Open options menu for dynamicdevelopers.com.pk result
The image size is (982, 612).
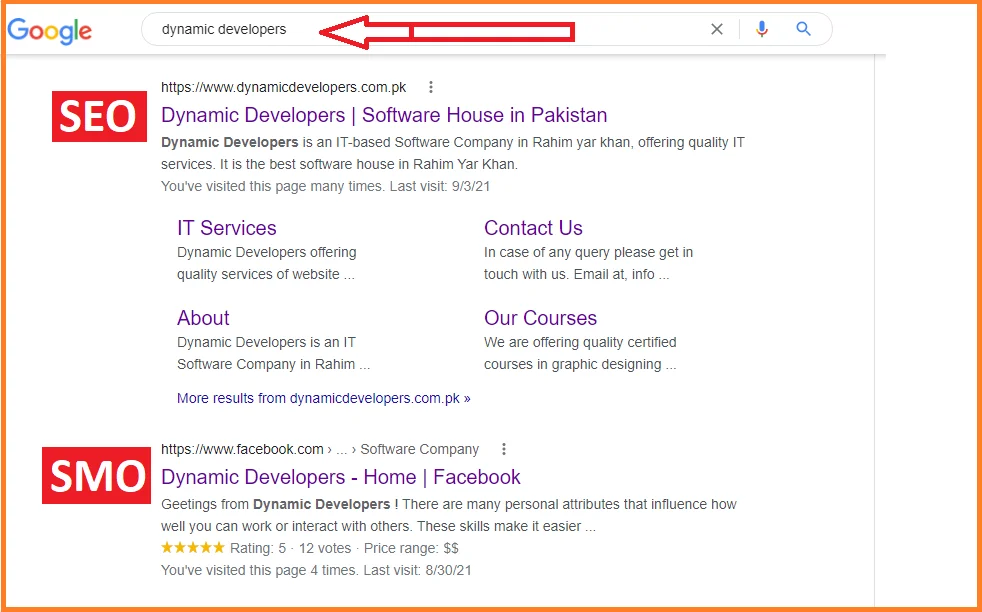(430, 87)
